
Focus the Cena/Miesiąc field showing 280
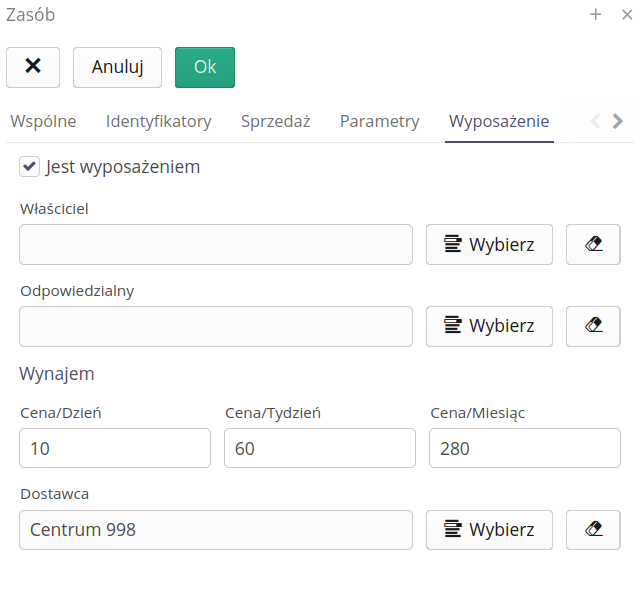pyautogui.click(x=524, y=449)
